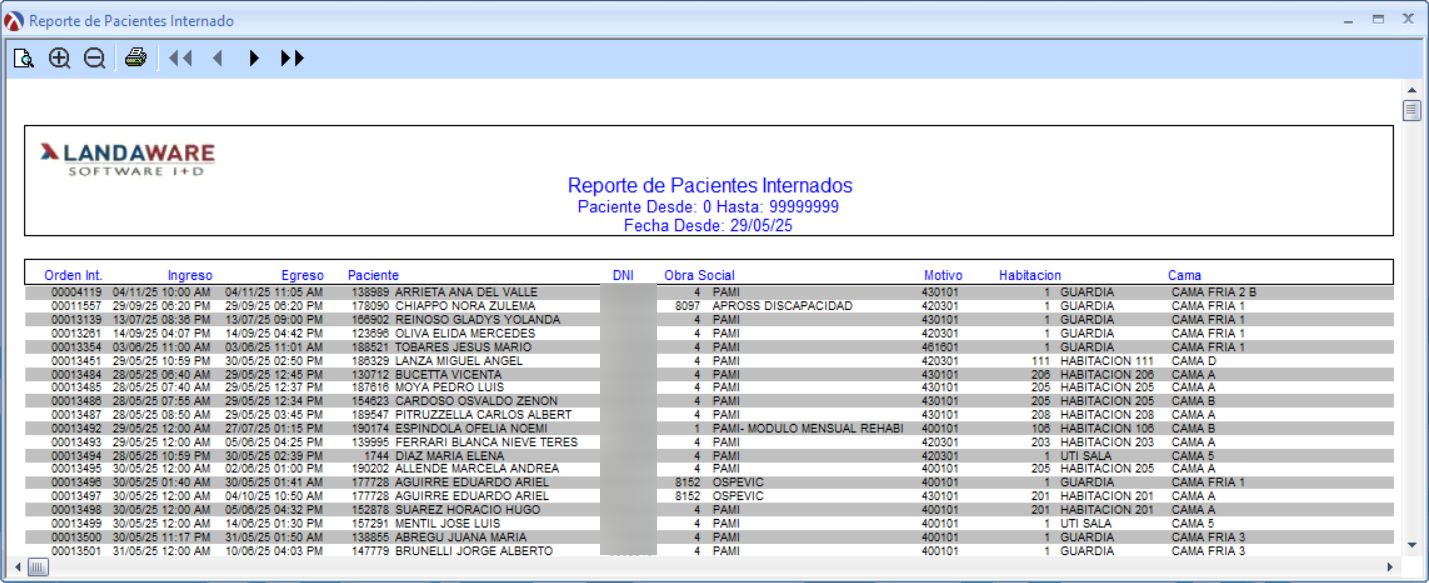Click the "CAMA D" cell
Image resolution: width=1429 pixels, height=583 pixels.
[x=1194, y=360]
